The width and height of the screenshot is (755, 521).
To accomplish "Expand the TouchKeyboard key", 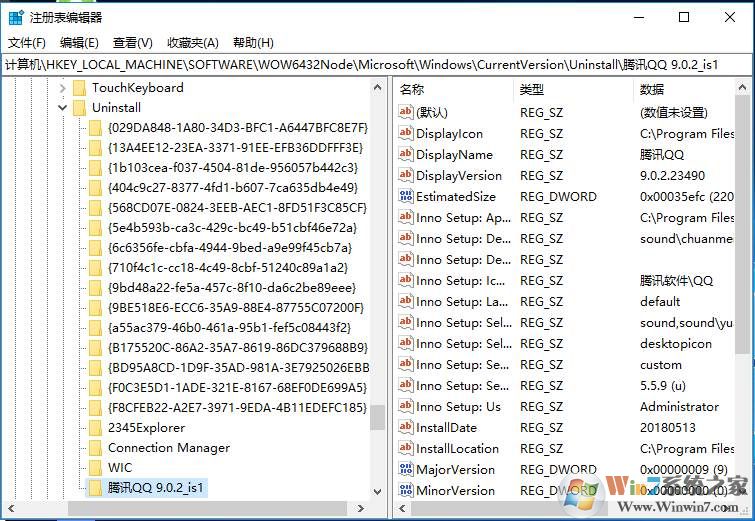I will pyautogui.click(x=62, y=88).
